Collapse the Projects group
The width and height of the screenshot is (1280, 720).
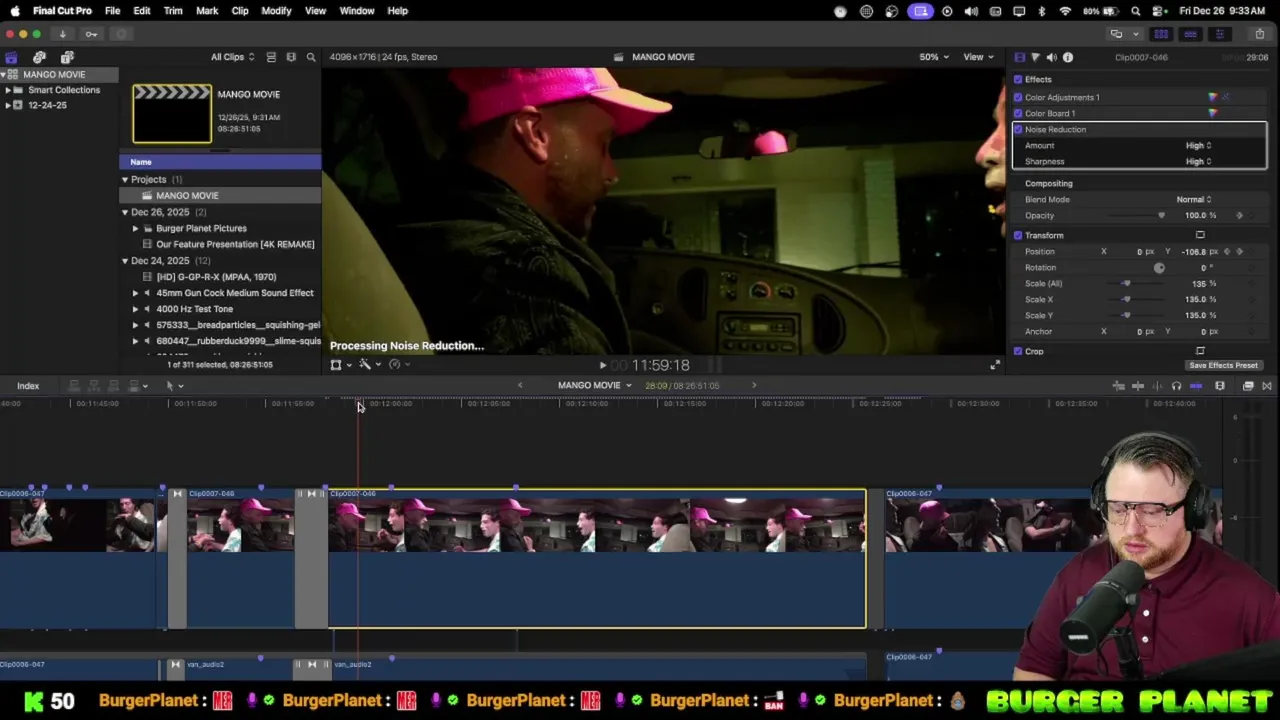click(x=125, y=180)
